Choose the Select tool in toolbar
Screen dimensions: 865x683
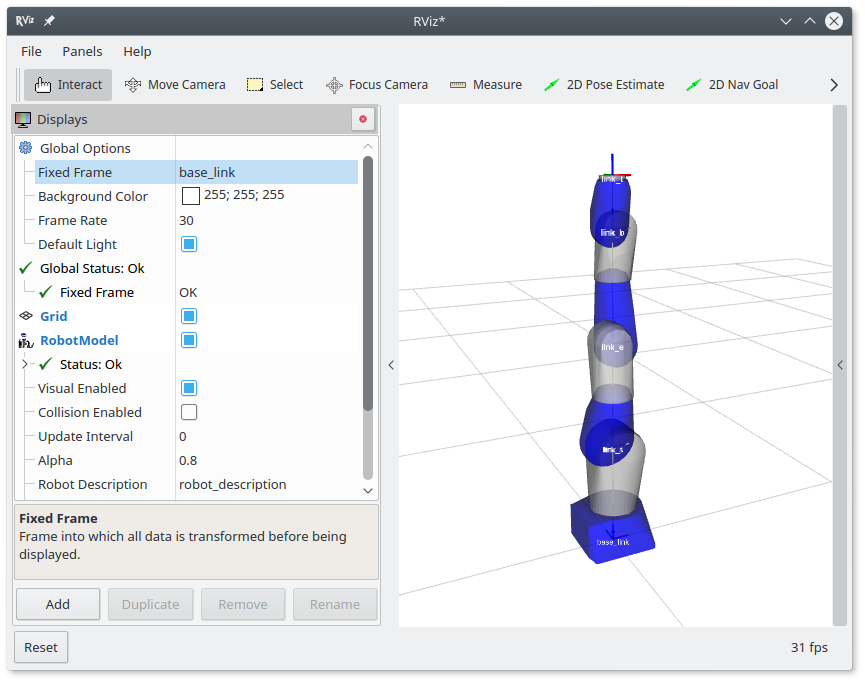275,85
